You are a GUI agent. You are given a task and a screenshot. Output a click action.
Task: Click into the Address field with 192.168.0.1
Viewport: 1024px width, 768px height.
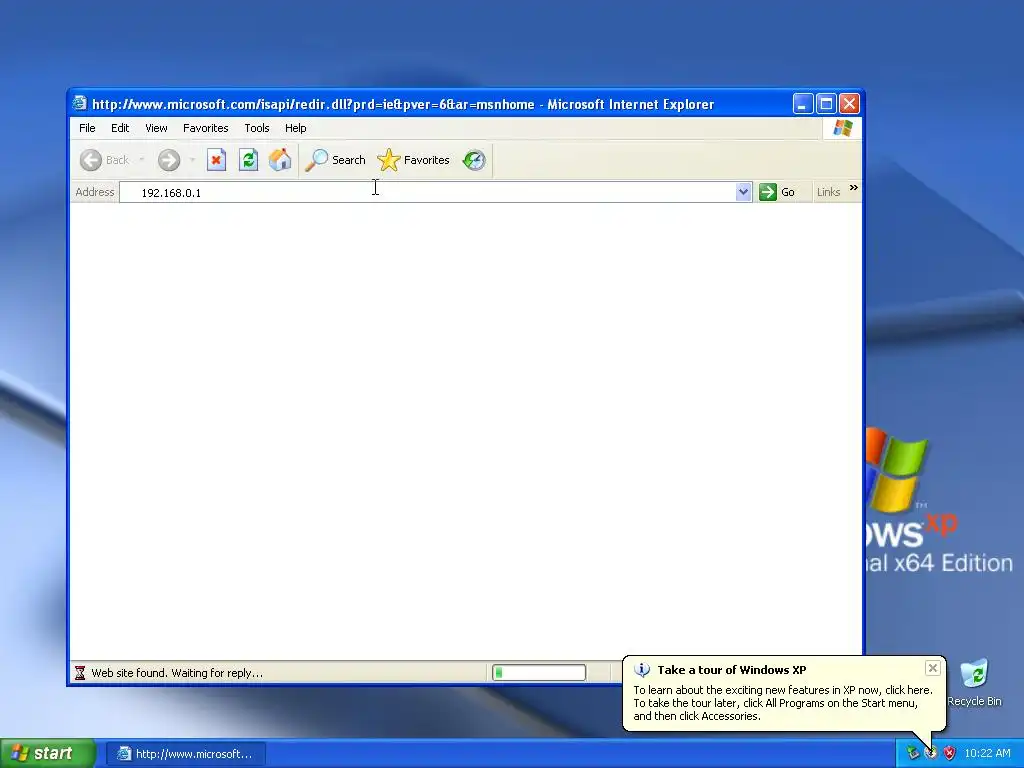coord(427,192)
